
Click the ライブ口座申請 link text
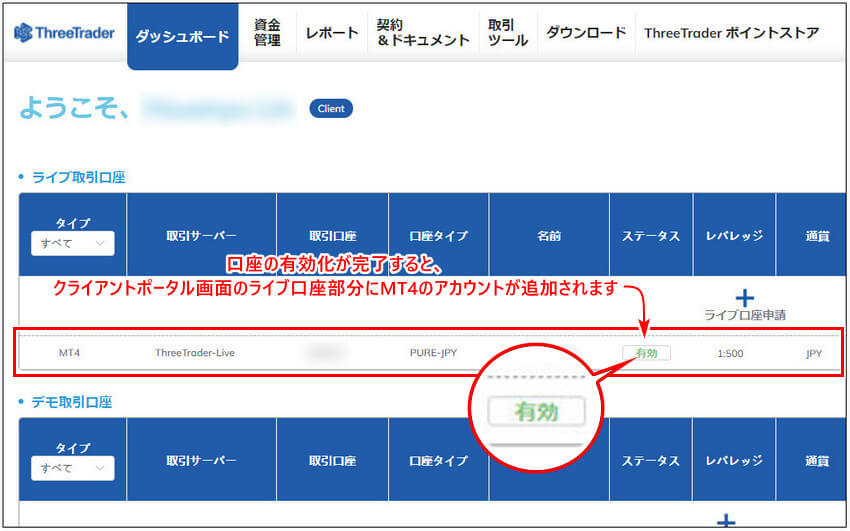[x=745, y=315]
